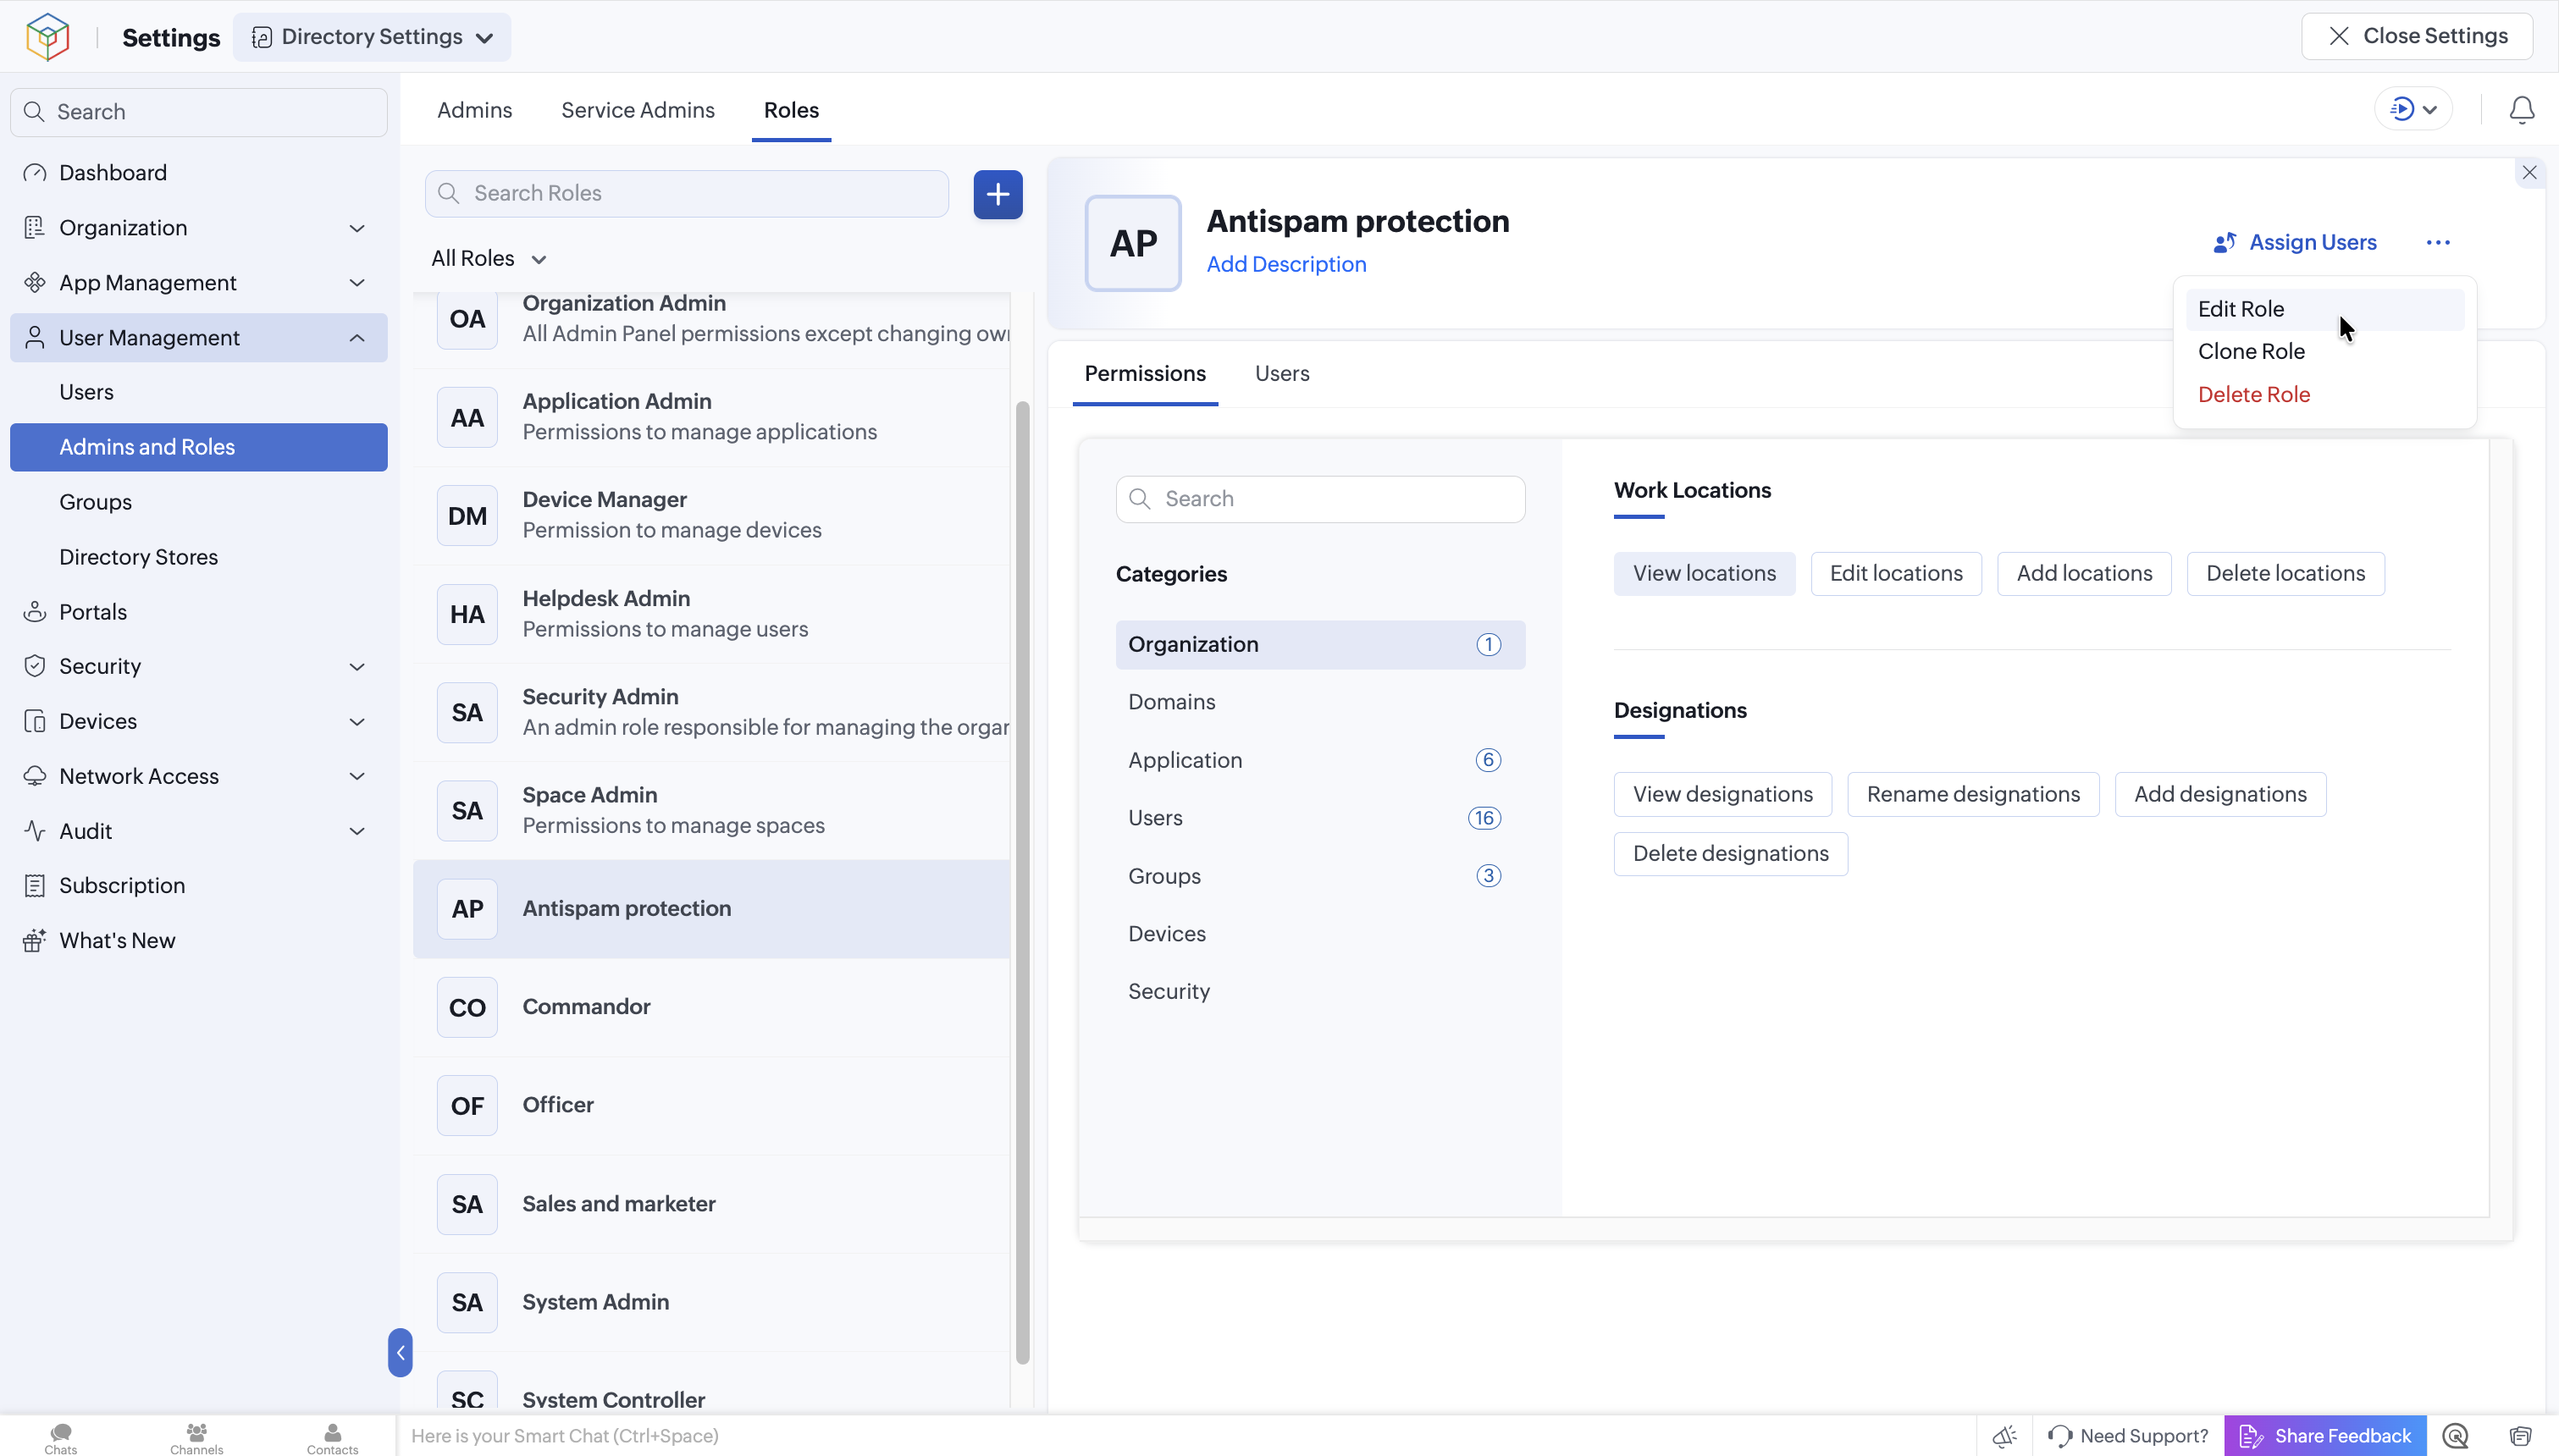Open the Directory Settings dropdown
This screenshot has width=2559, height=1456.
(x=371, y=37)
